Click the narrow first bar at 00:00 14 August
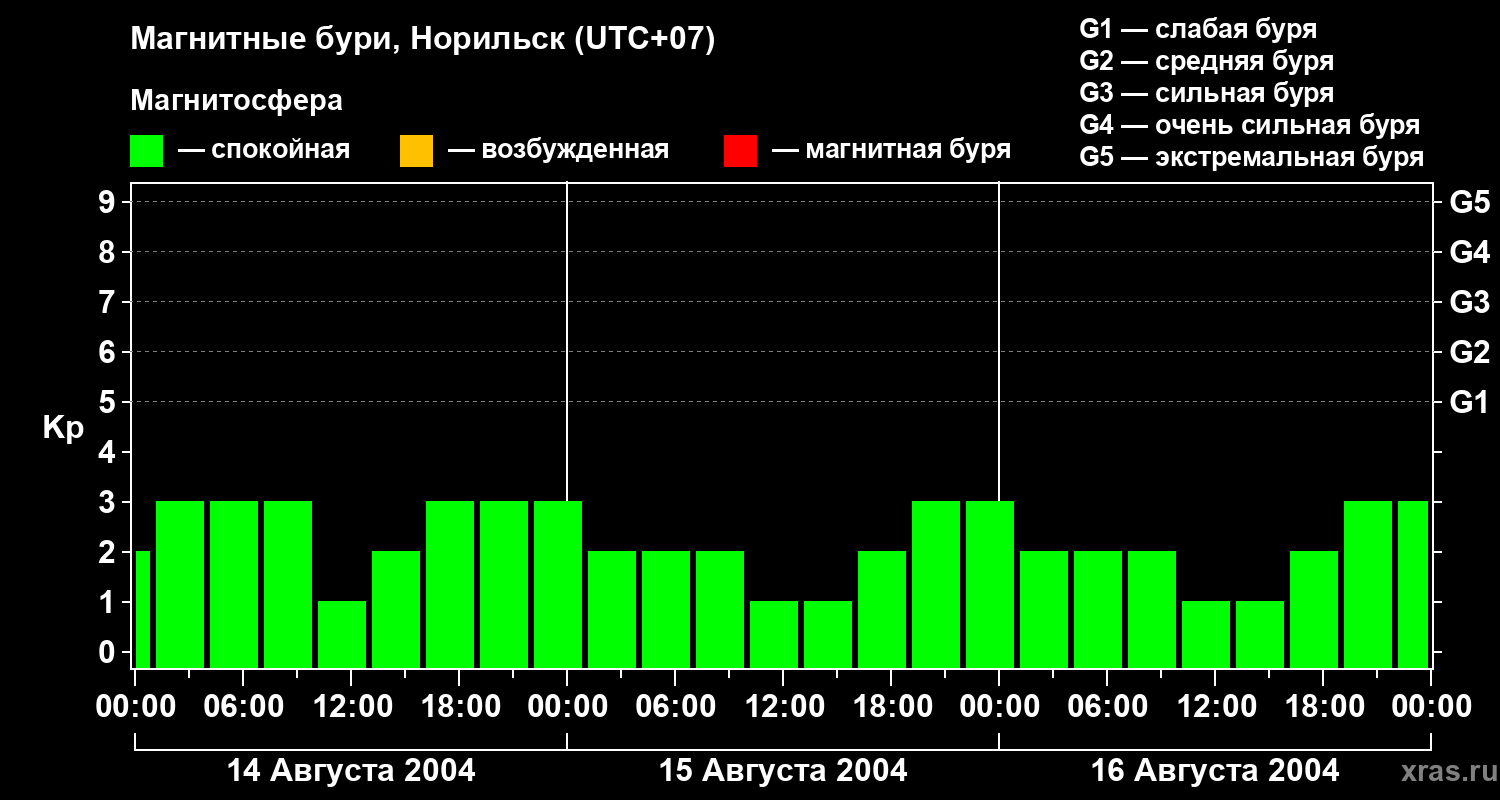This screenshot has height=800, width=1500. click(142, 609)
